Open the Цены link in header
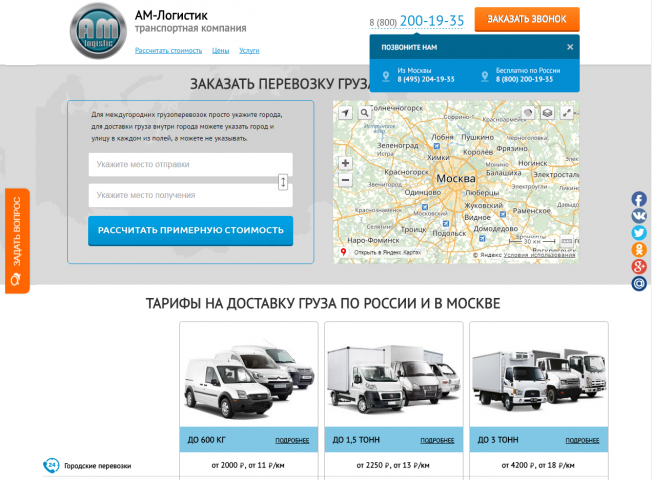Image resolution: width=652 pixels, height=480 pixels. [220, 50]
